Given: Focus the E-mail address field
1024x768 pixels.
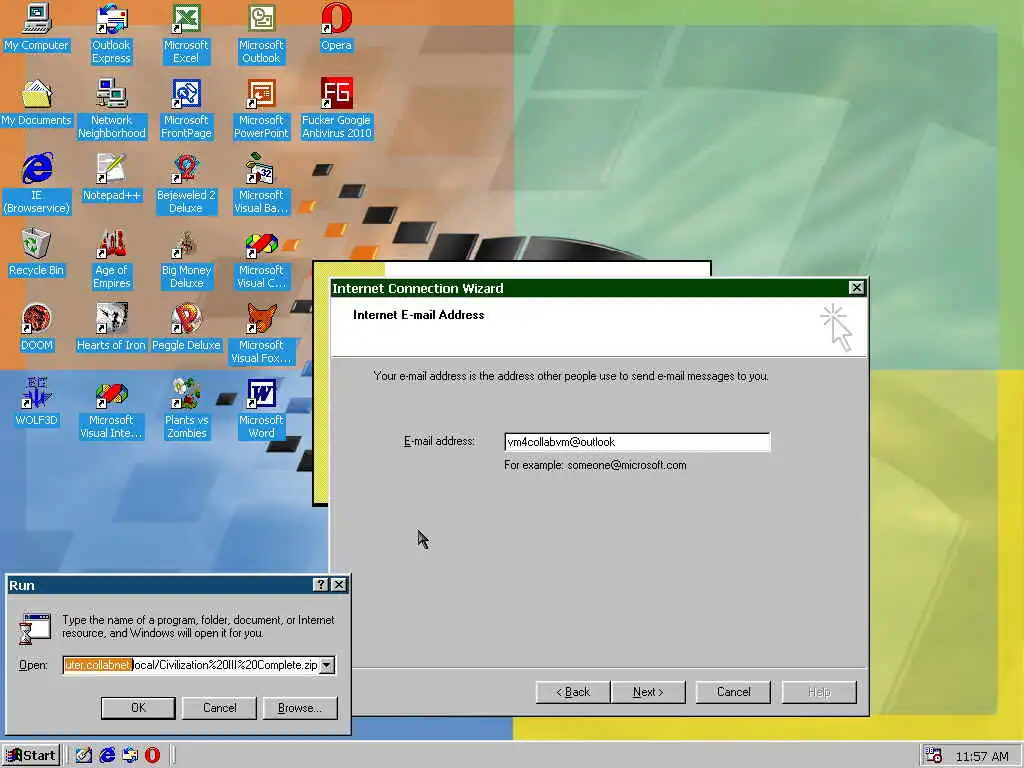Looking at the screenshot, I should click(637, 442).
